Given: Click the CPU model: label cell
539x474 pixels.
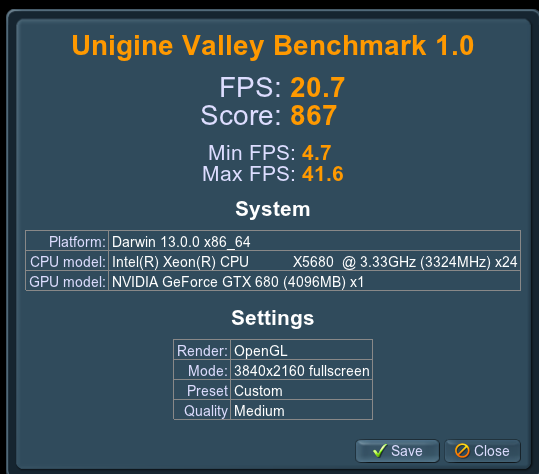Looking at the screenshot, I should tap(67, 261).
